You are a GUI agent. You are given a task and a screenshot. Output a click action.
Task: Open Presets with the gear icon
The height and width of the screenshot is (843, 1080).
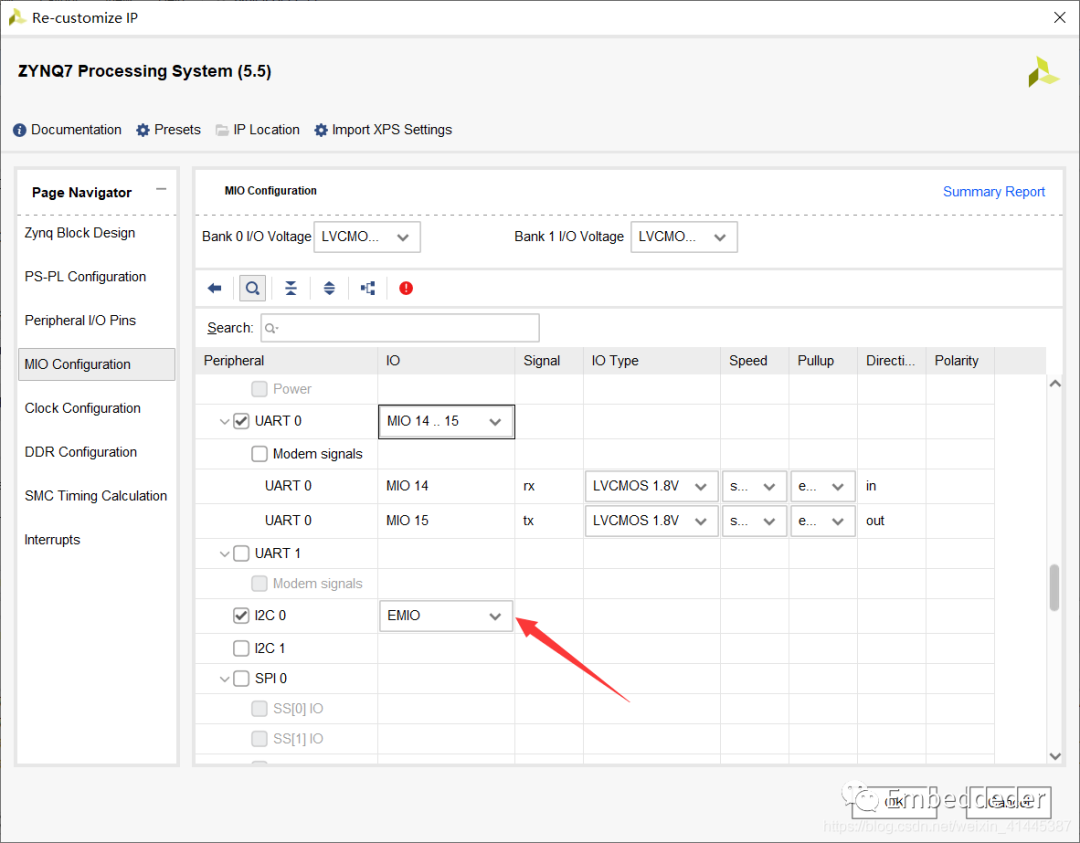[x=168, y=130]
